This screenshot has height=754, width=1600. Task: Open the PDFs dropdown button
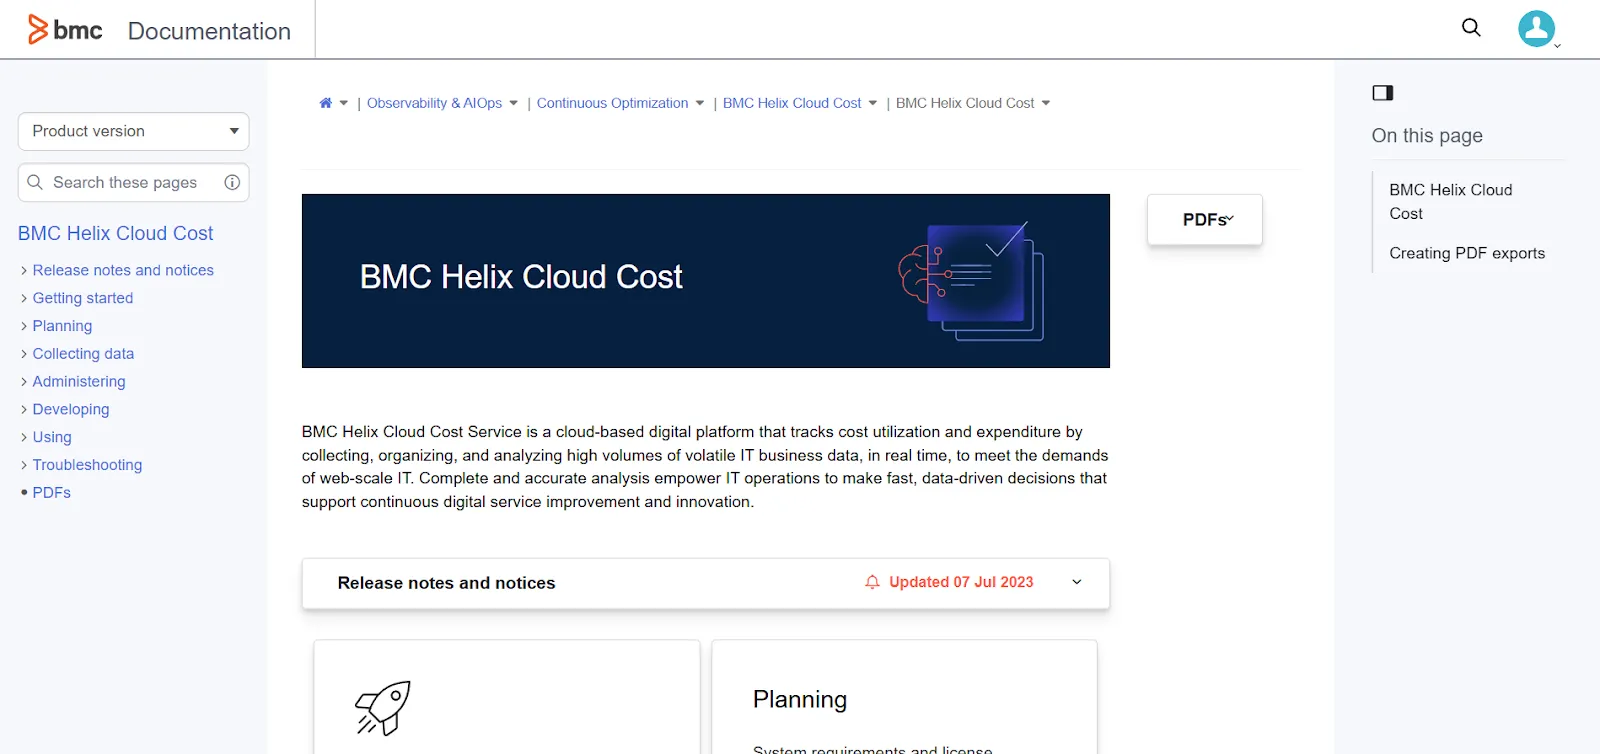pyautogui.click(x=1204, y=219)
